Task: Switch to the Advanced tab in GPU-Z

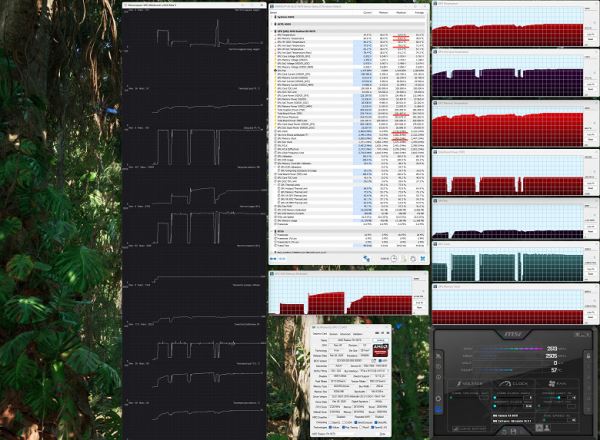Action: [345, 334]
